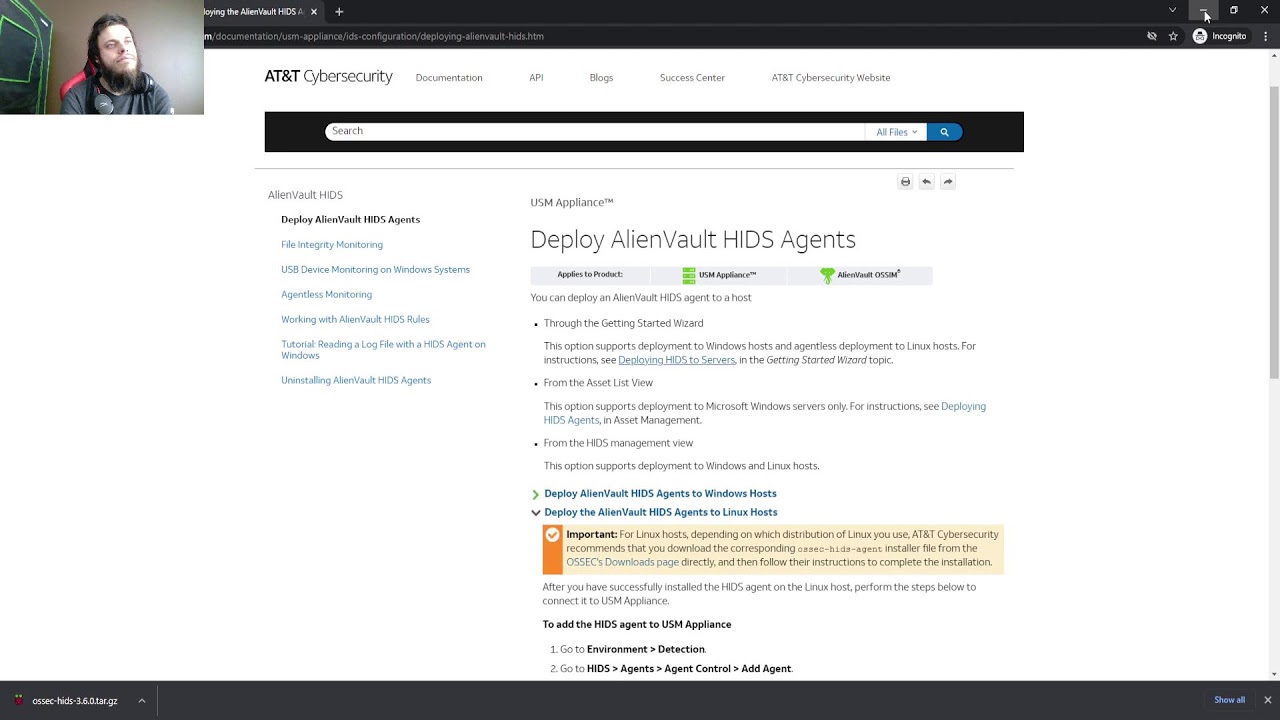Open File Integrity Monitoring sidebar link
Viewport: 1280px width, 720px height.
(x=332, y=244)
